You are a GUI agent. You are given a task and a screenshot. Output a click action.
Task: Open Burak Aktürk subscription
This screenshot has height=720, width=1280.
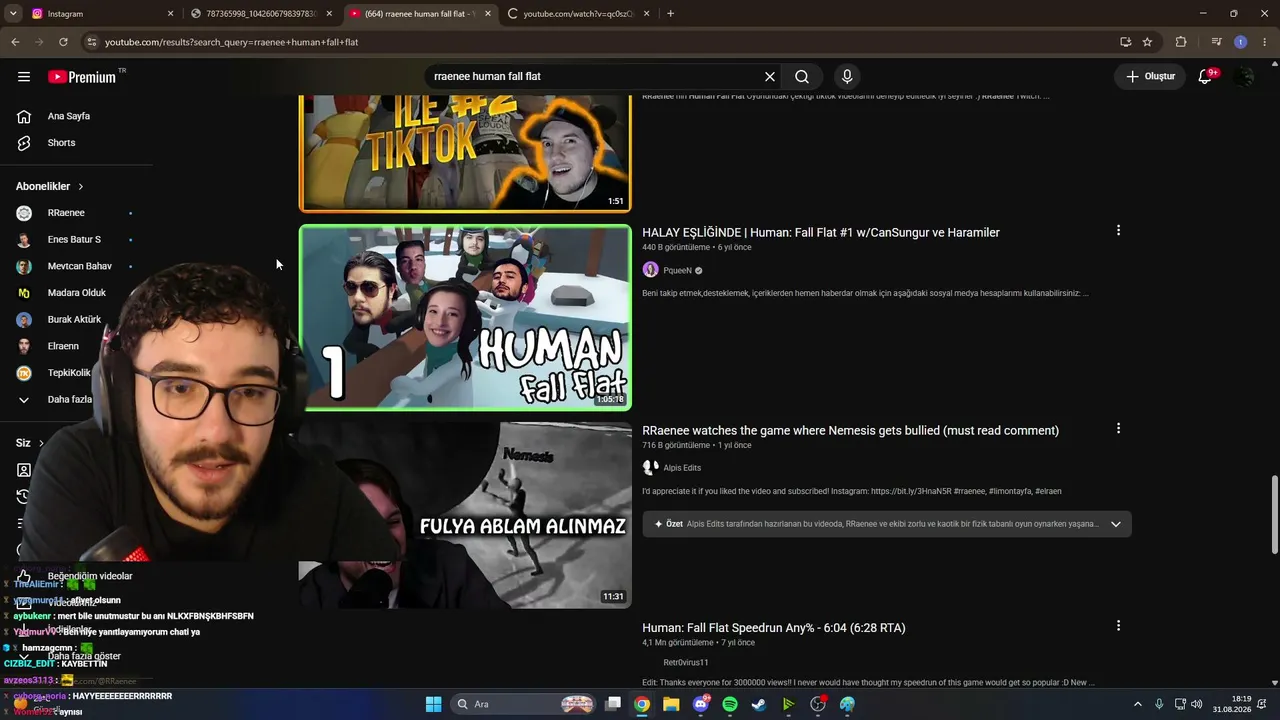[75, 320]
